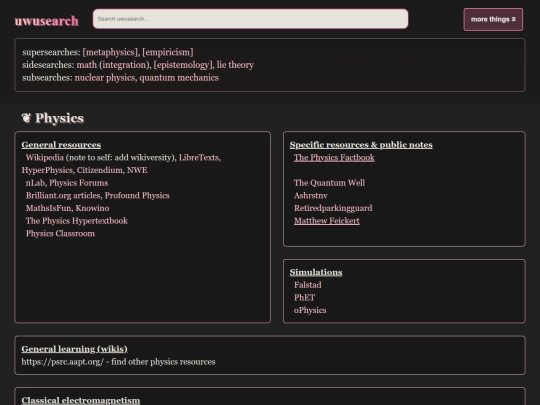Viewport: 540px width, 405px height.
Task: Click the Physics page title
Action: pos(59,118)
